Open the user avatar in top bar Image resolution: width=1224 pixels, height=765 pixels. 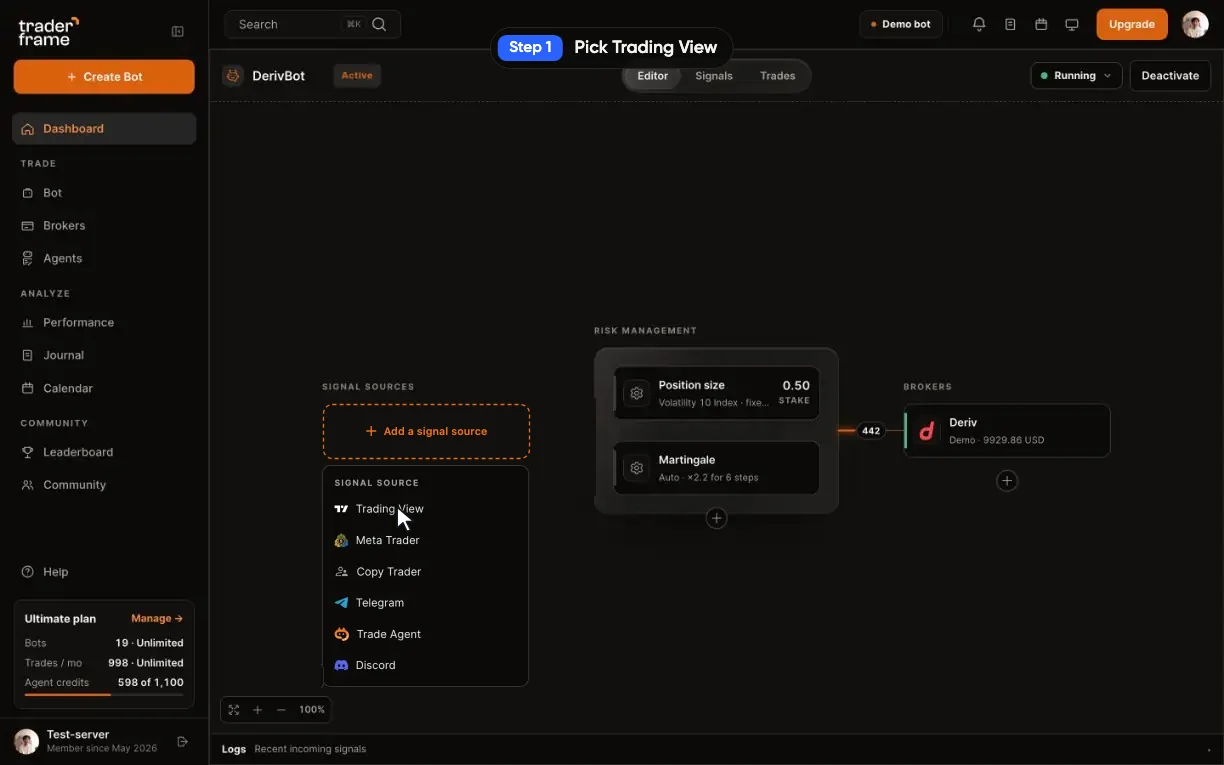(x=1195, y=24)
